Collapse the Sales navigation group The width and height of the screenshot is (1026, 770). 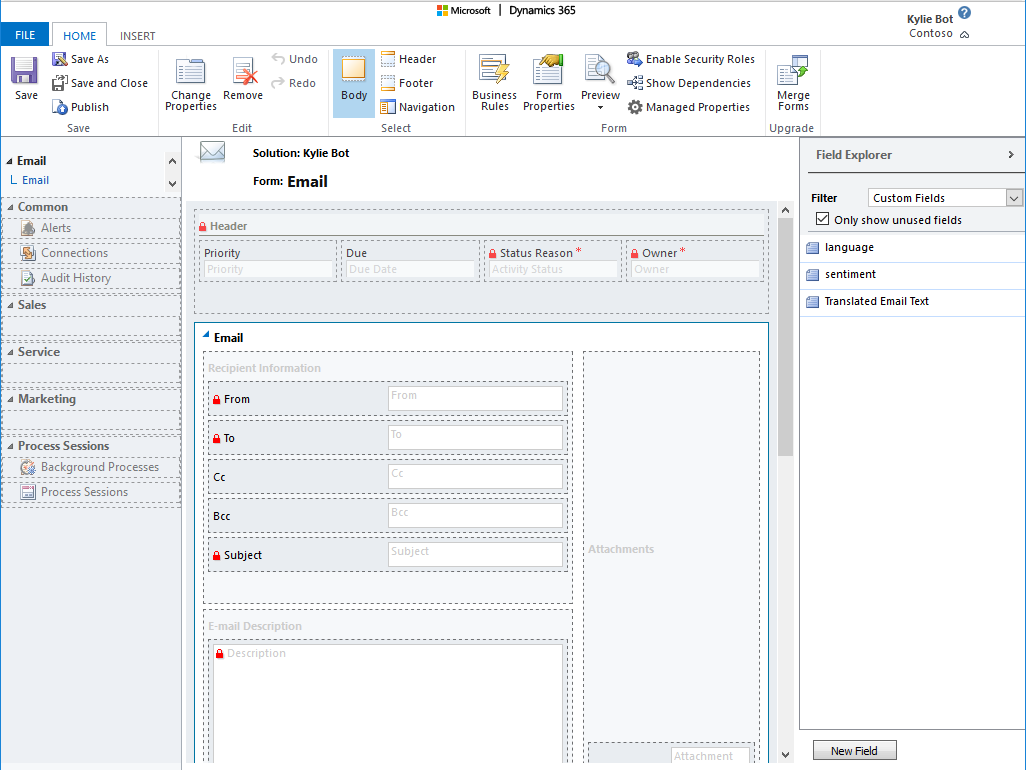coord(10,306)
